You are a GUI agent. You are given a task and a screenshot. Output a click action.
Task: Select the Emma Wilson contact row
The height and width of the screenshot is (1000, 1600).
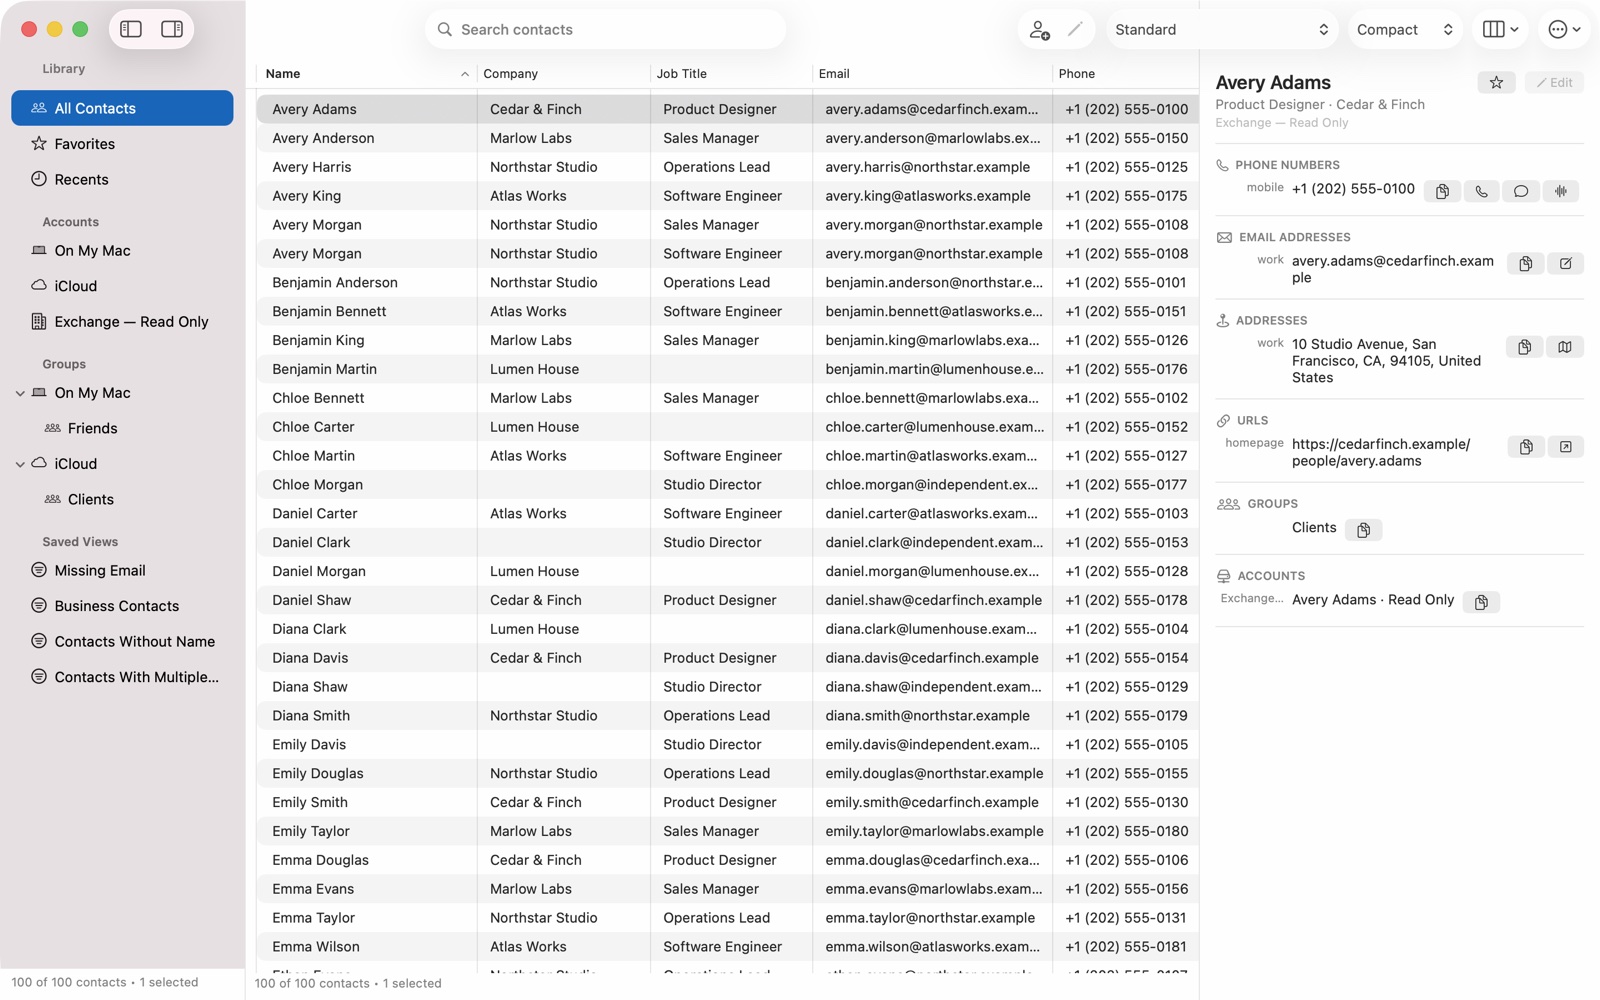pos(727,947)
